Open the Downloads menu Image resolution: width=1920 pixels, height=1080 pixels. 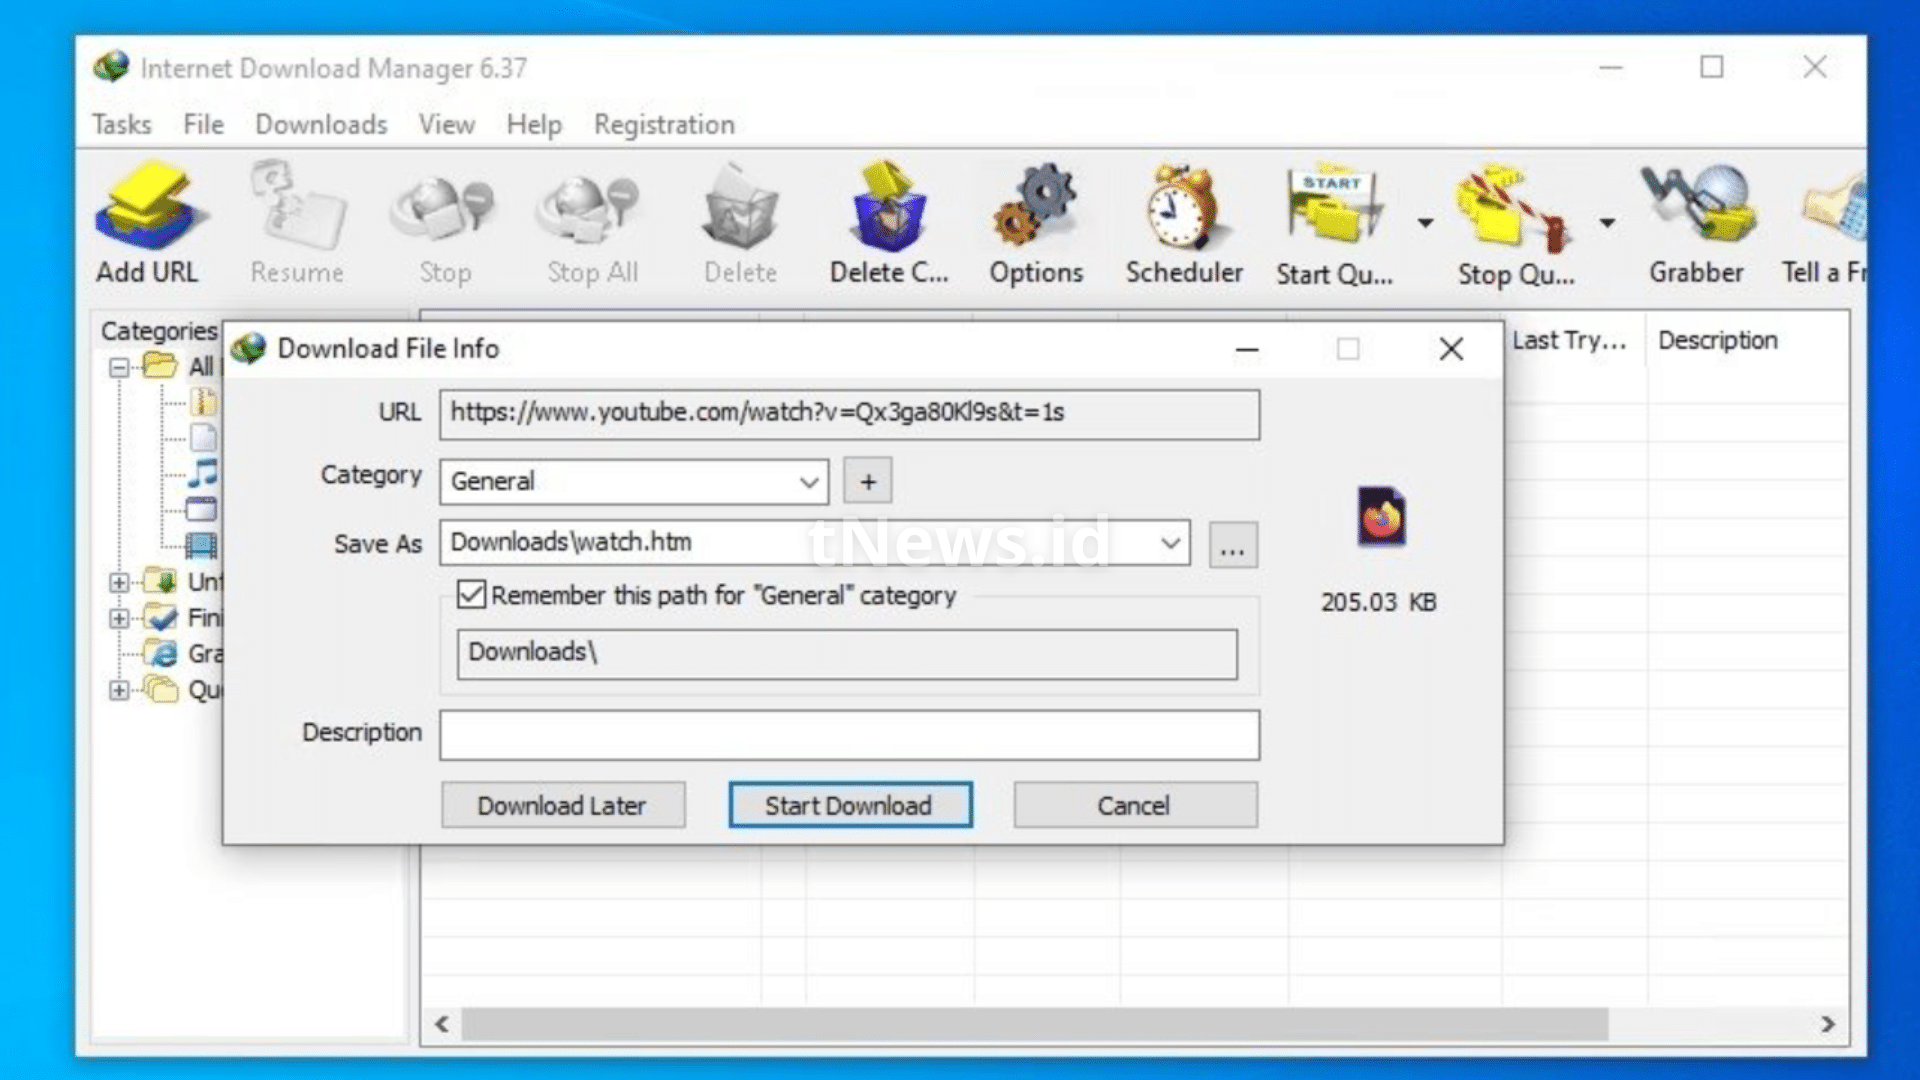point(320,124)
